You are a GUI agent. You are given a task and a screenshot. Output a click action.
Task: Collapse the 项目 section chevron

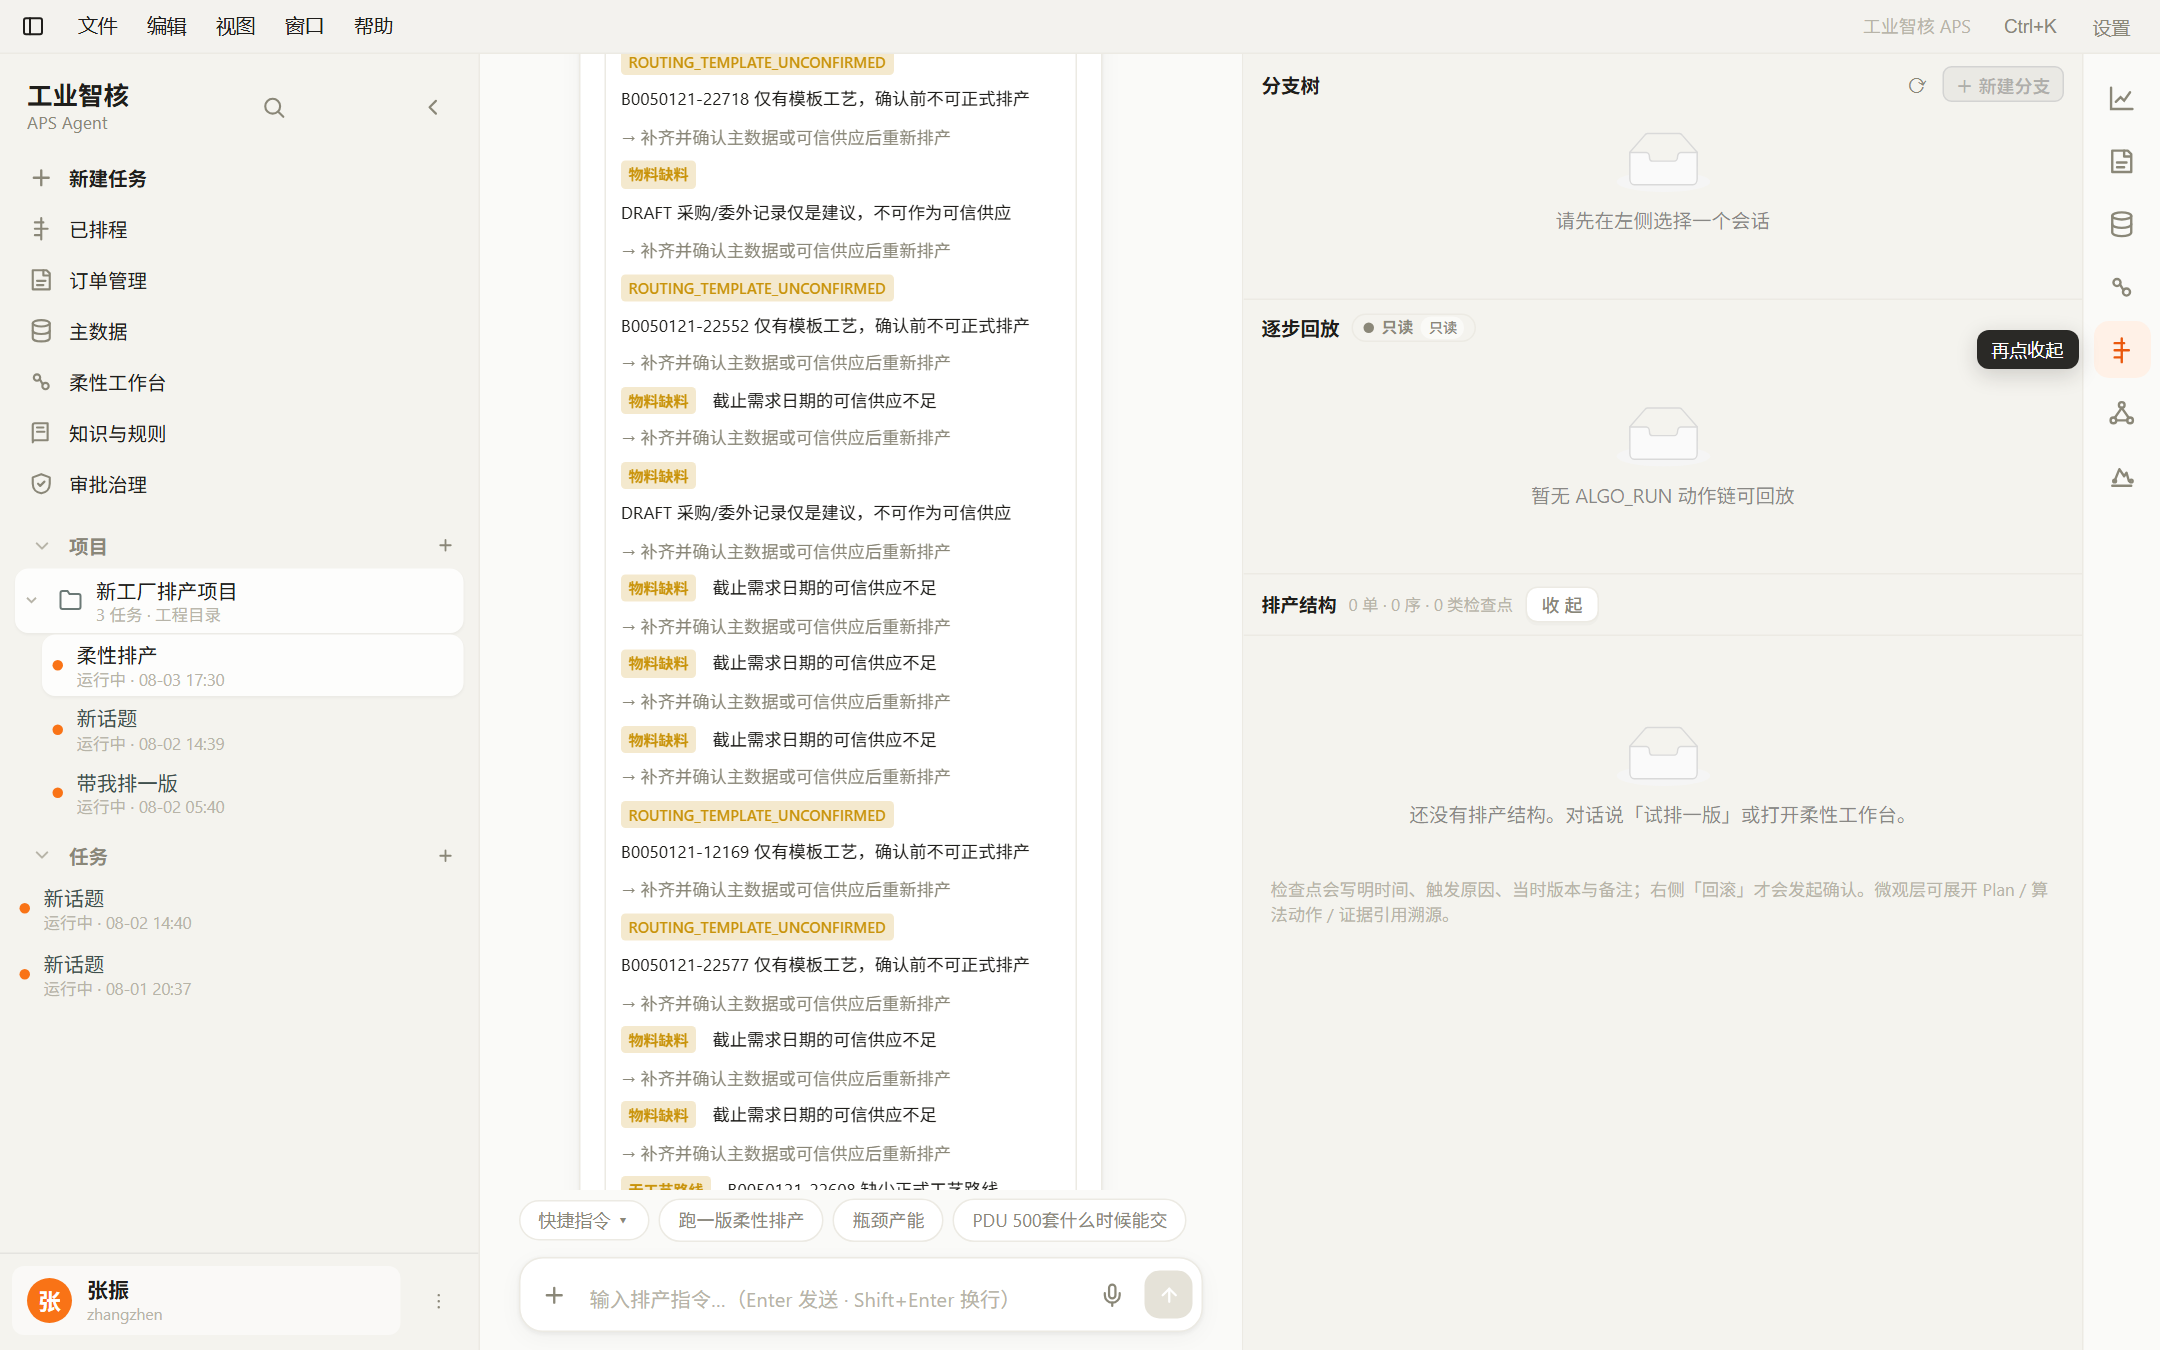click(41, 546)
